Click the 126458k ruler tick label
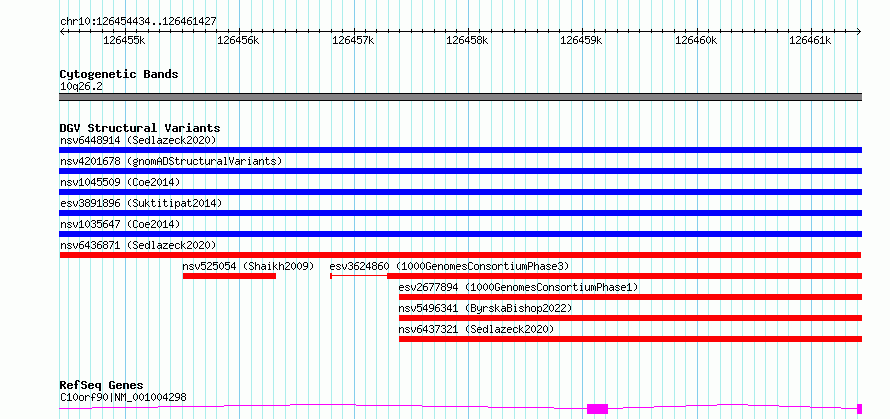This screenshot has height=419, width=890. coord(468,40)
